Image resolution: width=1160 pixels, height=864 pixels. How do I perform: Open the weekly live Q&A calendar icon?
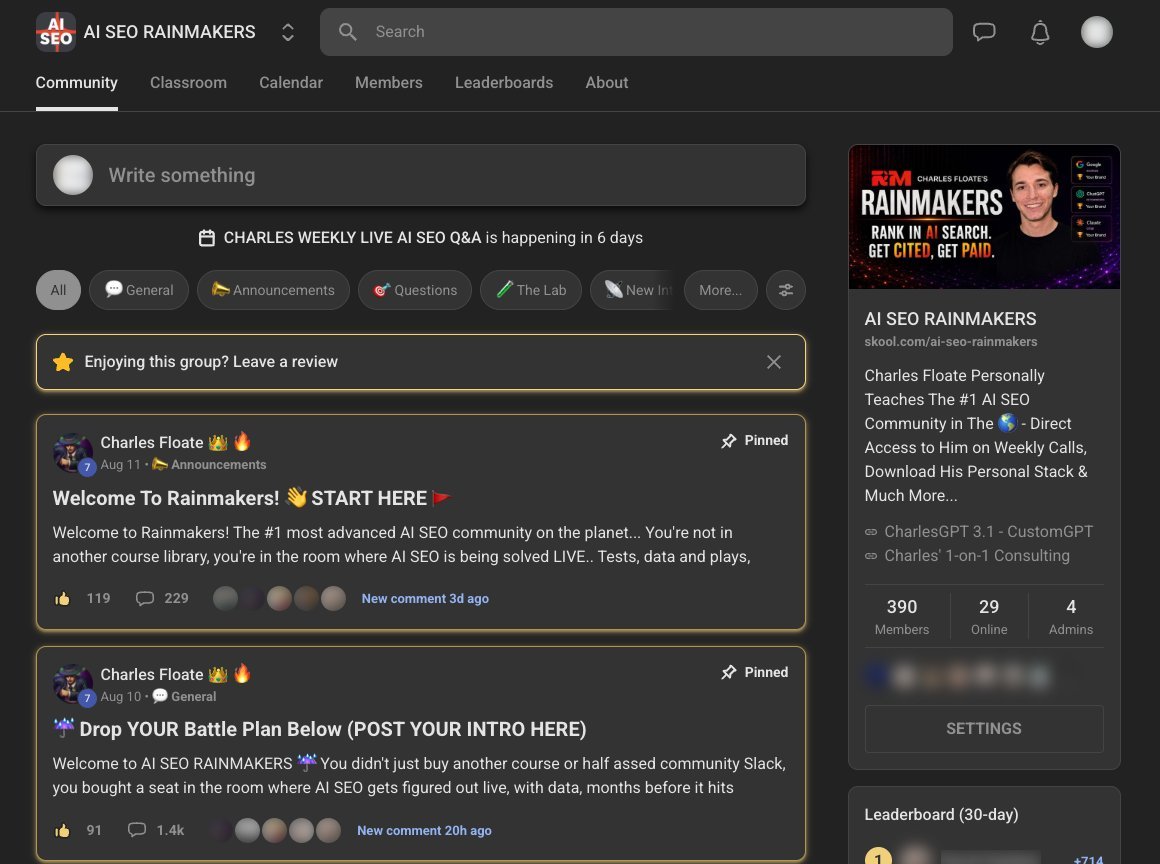coord(207,238)
